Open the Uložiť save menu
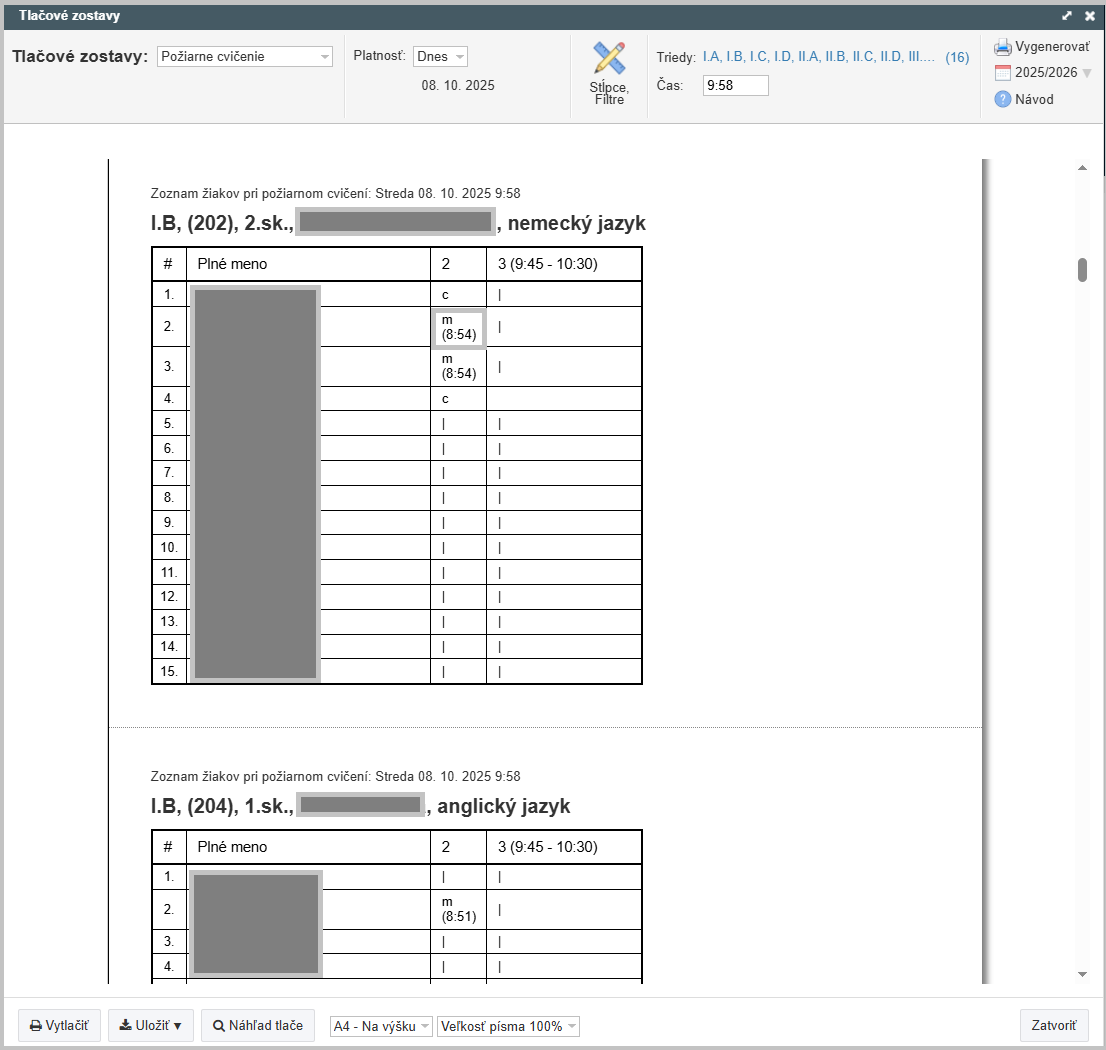The image size is (1106, 1050). (151, 1026)
